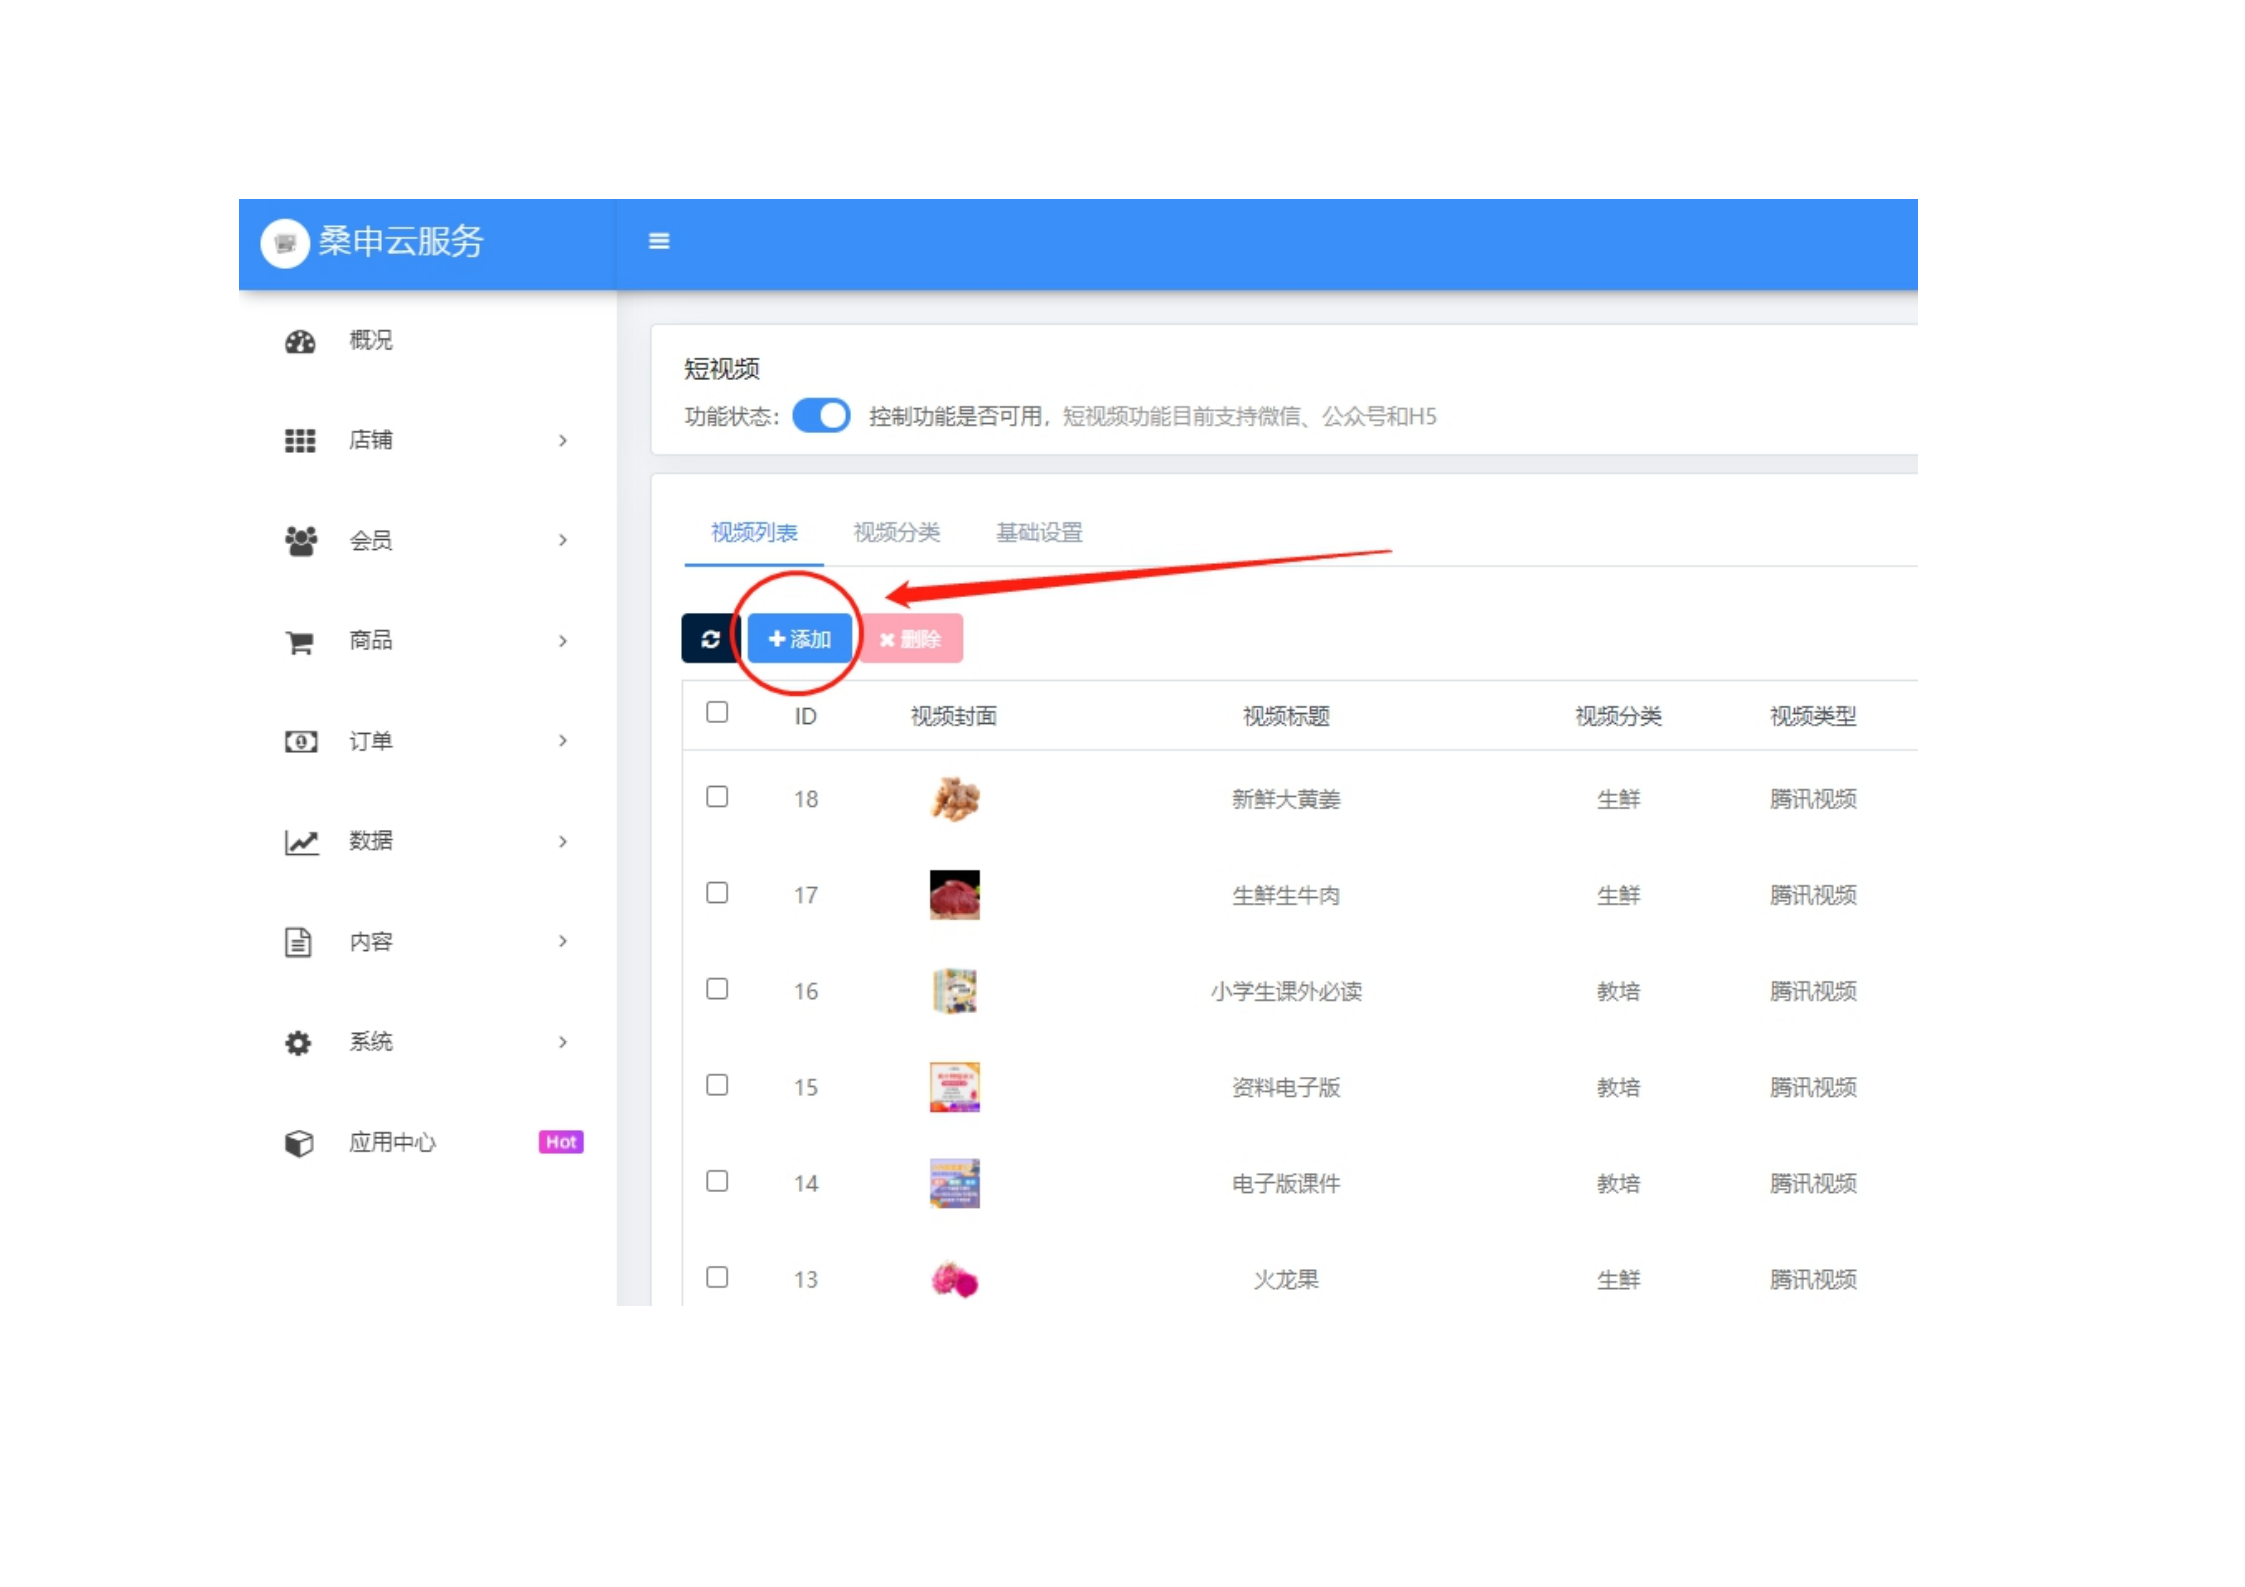Click 腾讯视频 in row ID 18

click(1813, 799)
